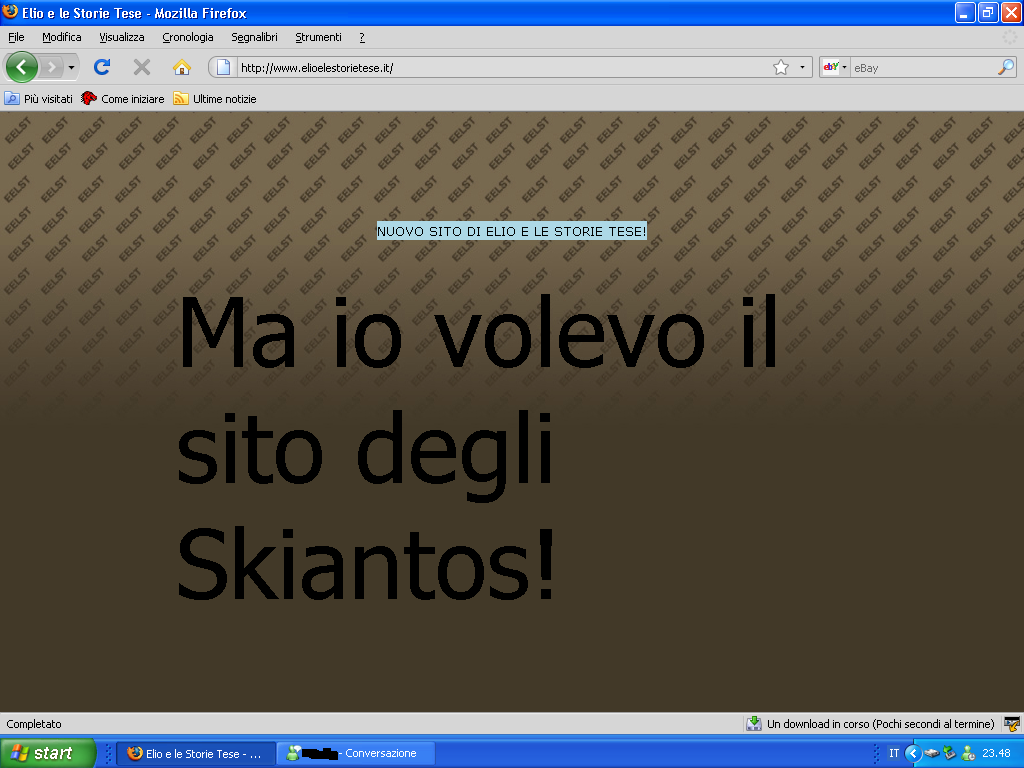1024x768 pixels.
Task: Click the green download arrow status icon
Action: click(x=754, y=724)
